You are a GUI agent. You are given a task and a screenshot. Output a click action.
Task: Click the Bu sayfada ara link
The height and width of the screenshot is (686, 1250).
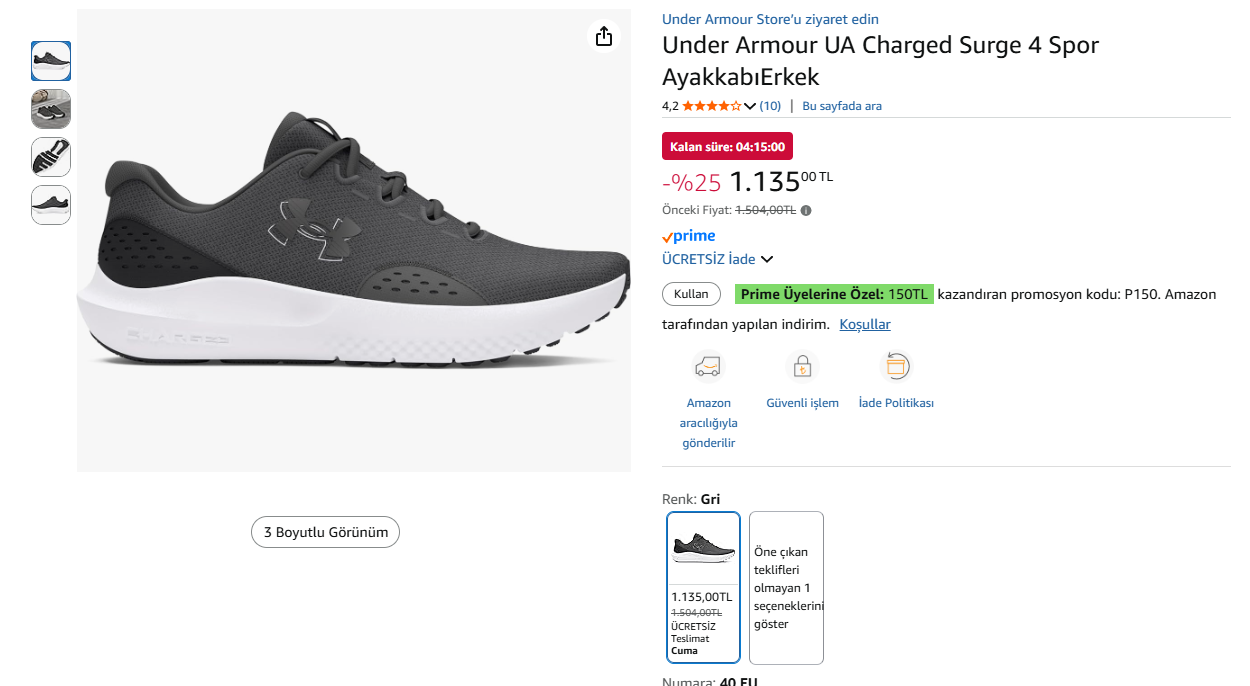point(842,106)
